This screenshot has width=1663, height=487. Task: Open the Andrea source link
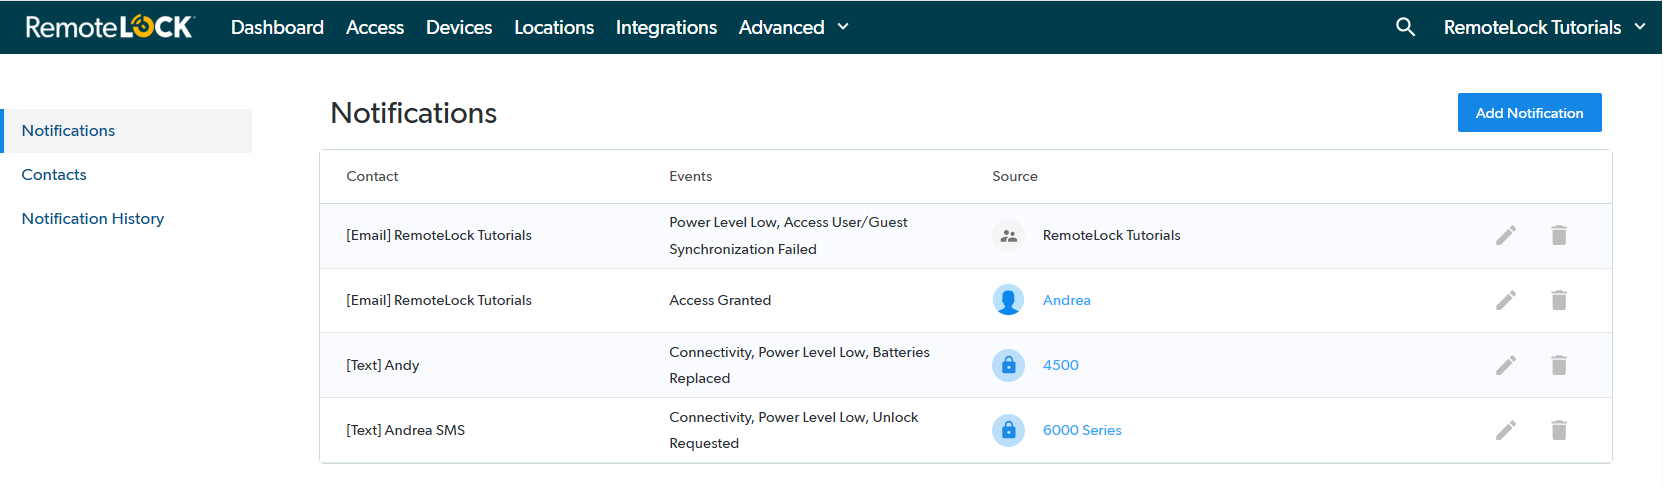click(1066, 300)
